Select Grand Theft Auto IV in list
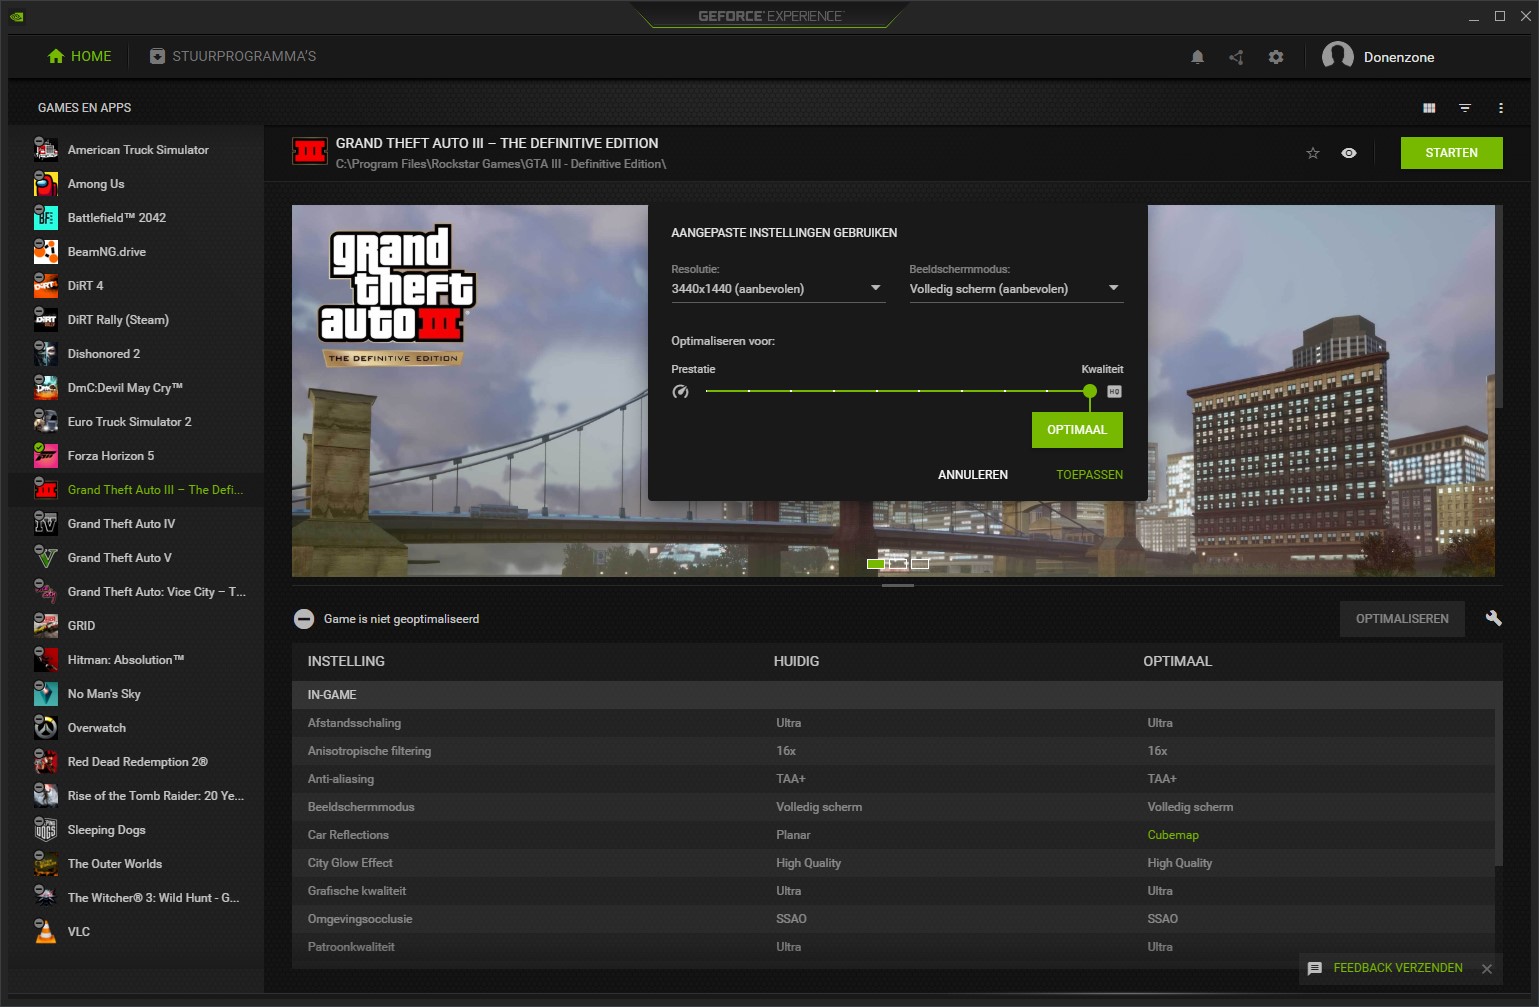1539x1007 pixels. pos(136,524)
